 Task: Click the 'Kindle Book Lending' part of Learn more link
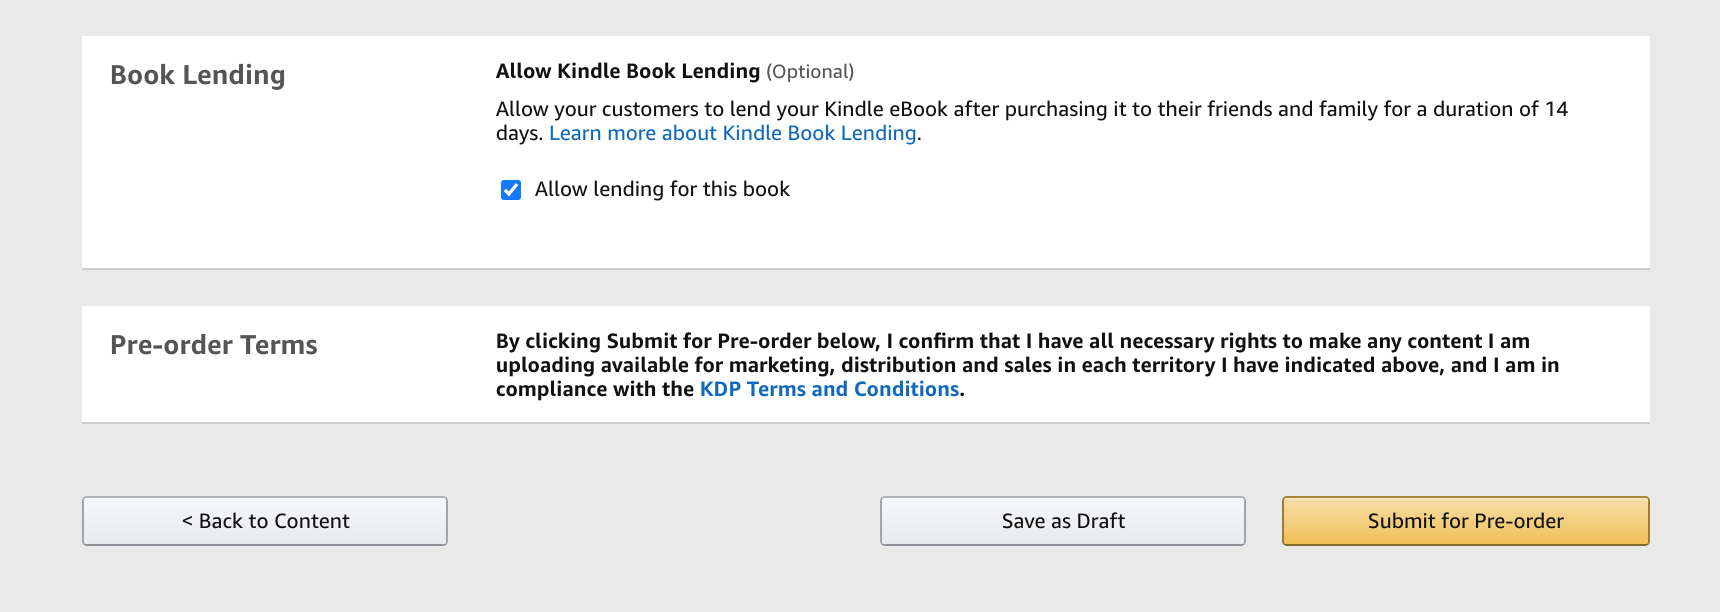click(x=820, y=133)
